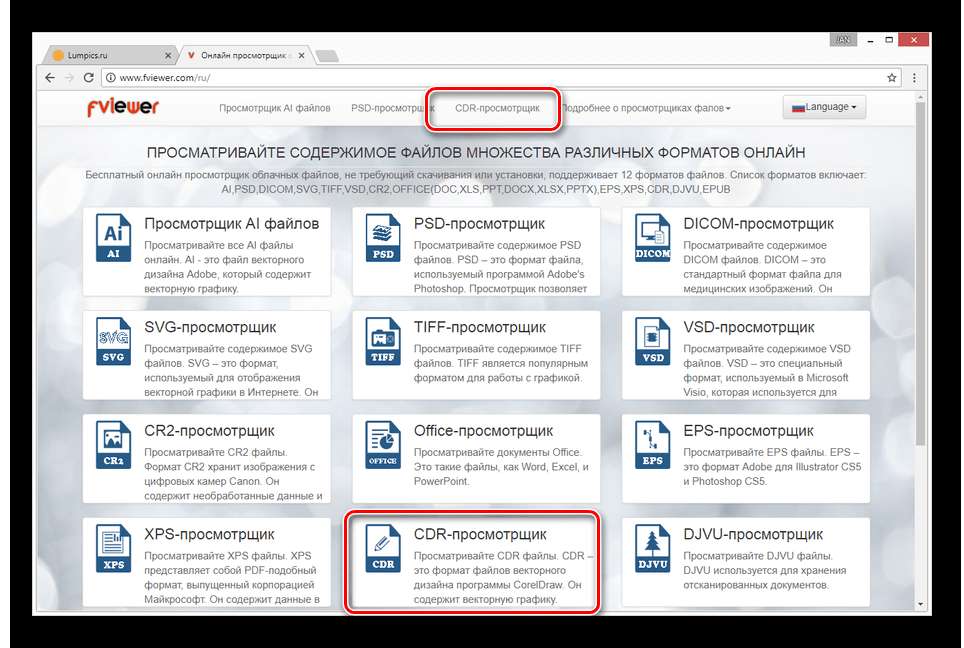The width and height of the screenshot is (964, 648).
Task: Open the CDR-просмотрщик card heading
Action: [480, 534]
